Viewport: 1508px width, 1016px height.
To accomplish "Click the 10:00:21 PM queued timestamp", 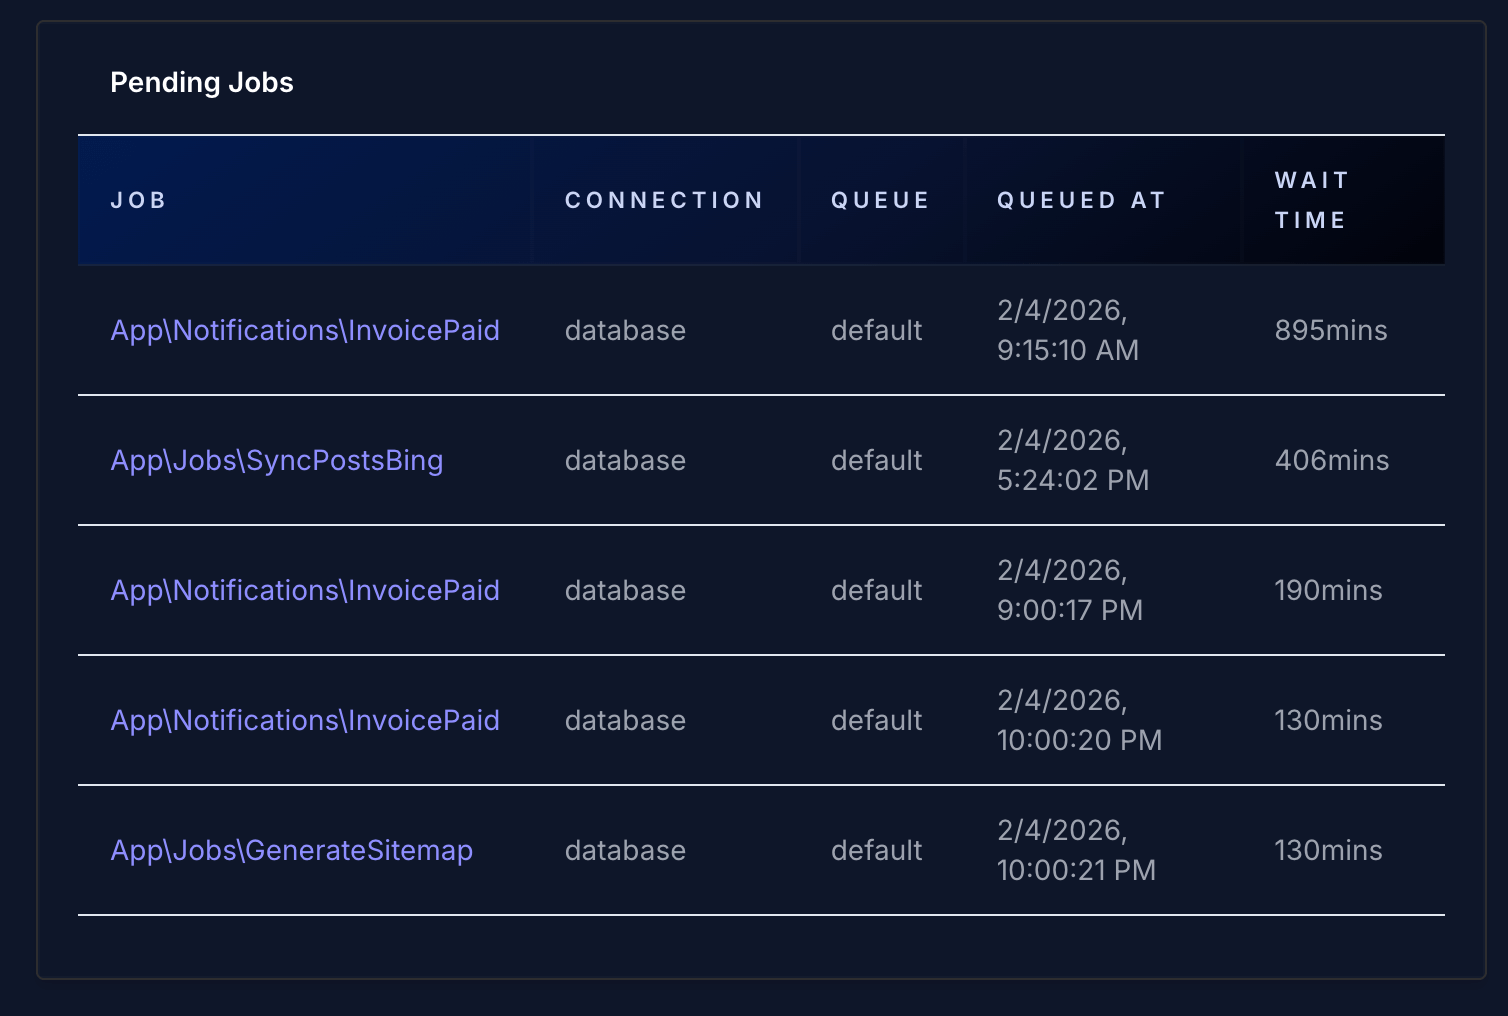I will click(1076, 870).
